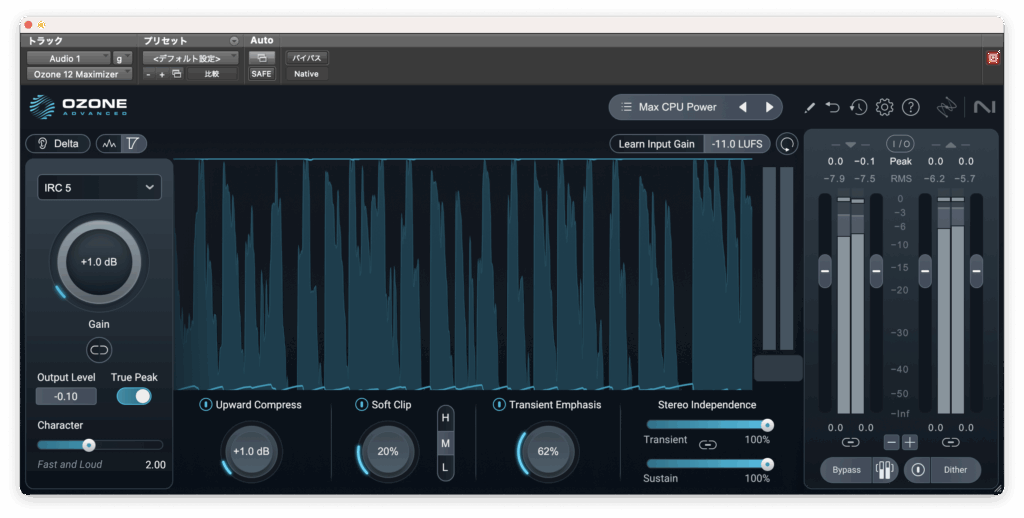The height and width of the screenshot is (518, 1024).
Task: Disable the Soft Clip power button
Action: click(362, 405)
